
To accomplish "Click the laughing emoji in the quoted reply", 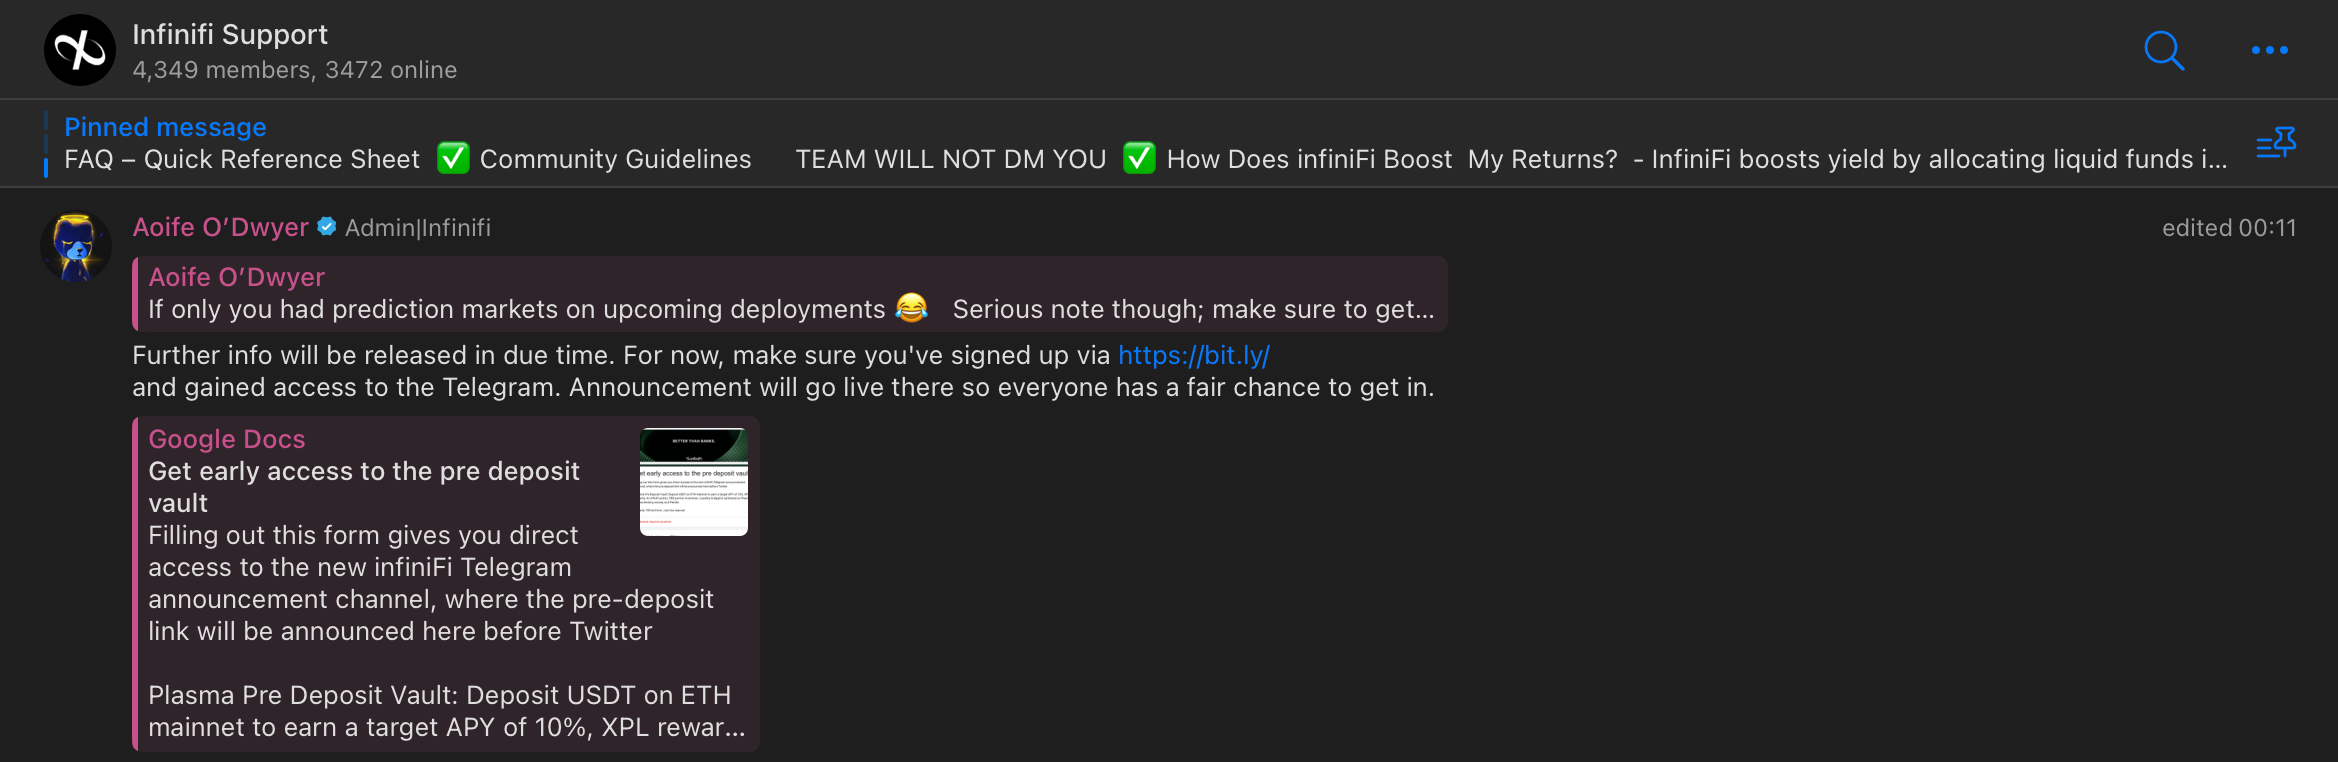I will point(911,308).
